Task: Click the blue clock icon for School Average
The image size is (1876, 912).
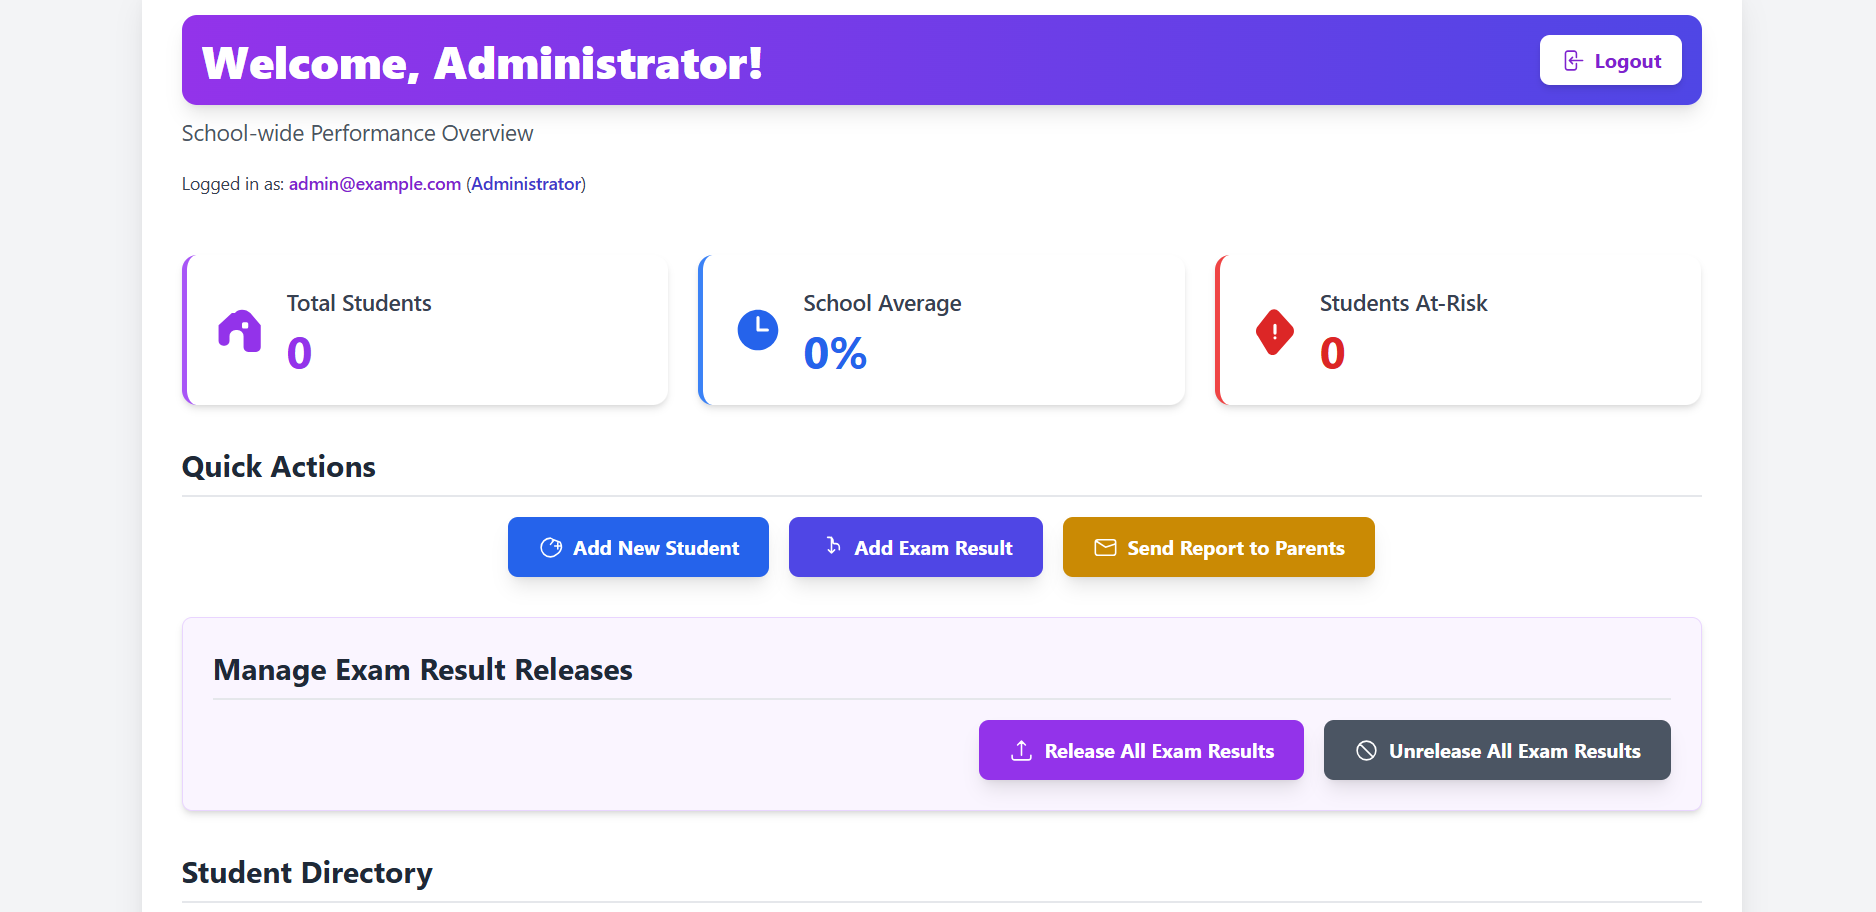Action: [757, 330]
